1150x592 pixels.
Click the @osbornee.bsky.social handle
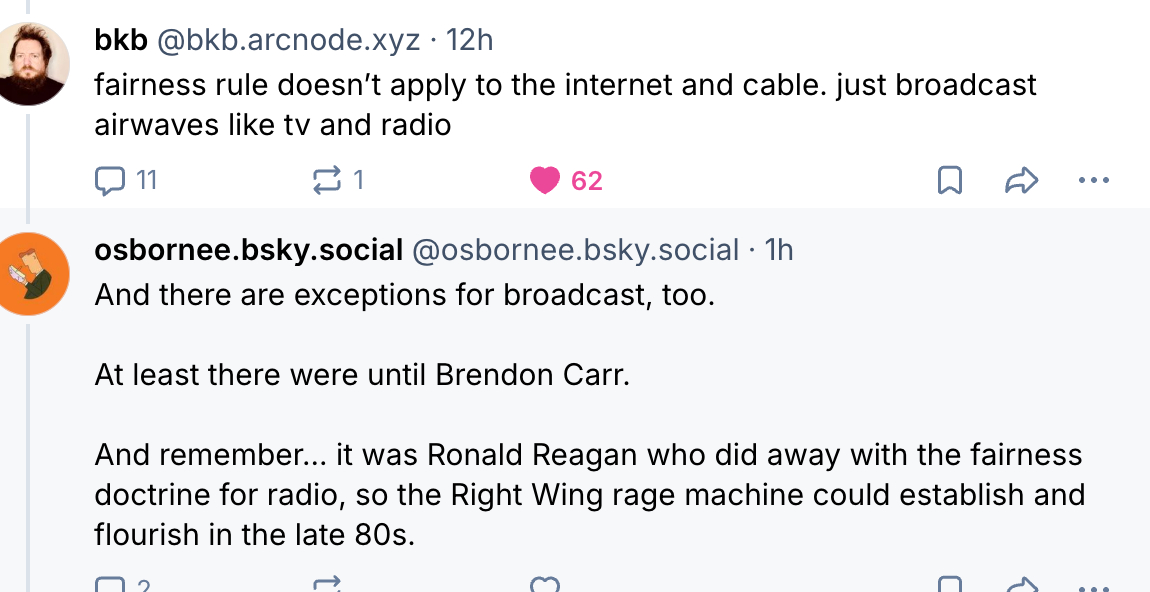(x=576, y=250)
